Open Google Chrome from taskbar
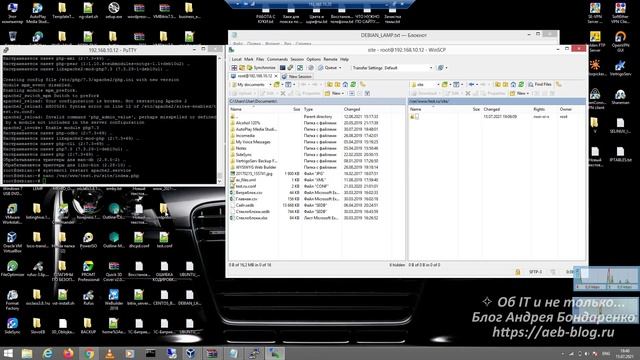This screenshot has height=360, width=640. coord(89,353)
